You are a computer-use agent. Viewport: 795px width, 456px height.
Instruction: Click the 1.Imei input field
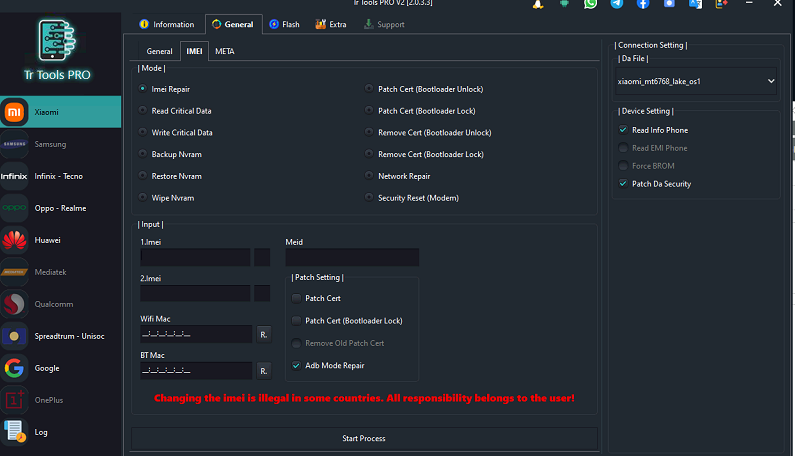tap(195, 257)
